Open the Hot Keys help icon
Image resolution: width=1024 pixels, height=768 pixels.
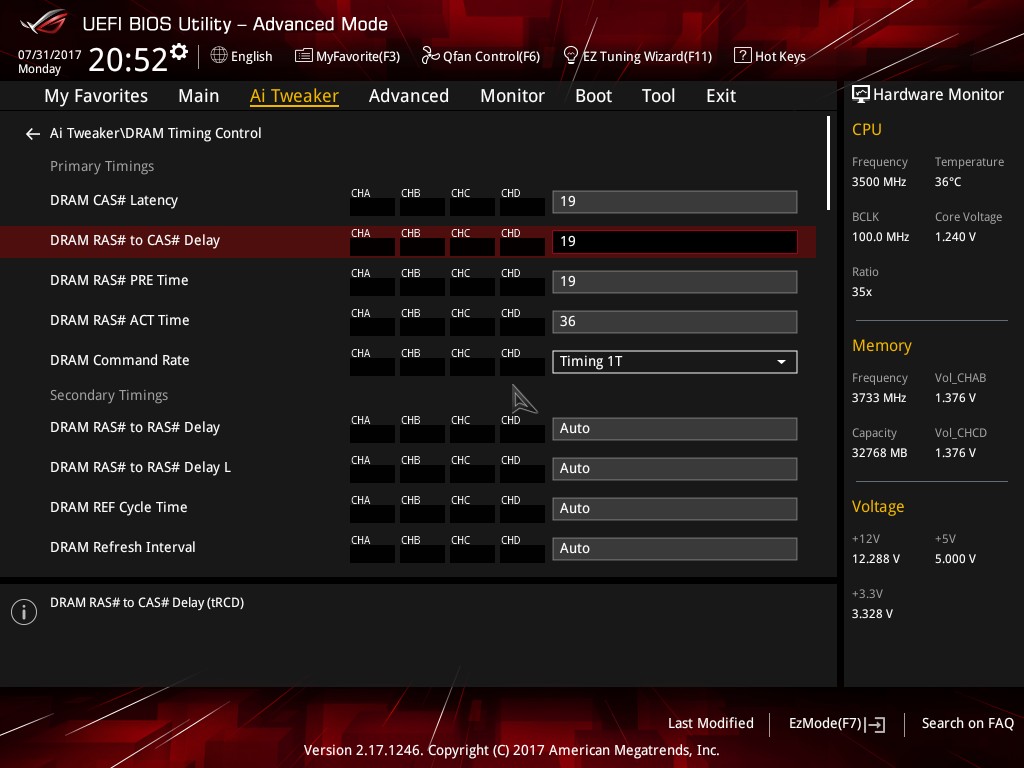click(742, 56)
